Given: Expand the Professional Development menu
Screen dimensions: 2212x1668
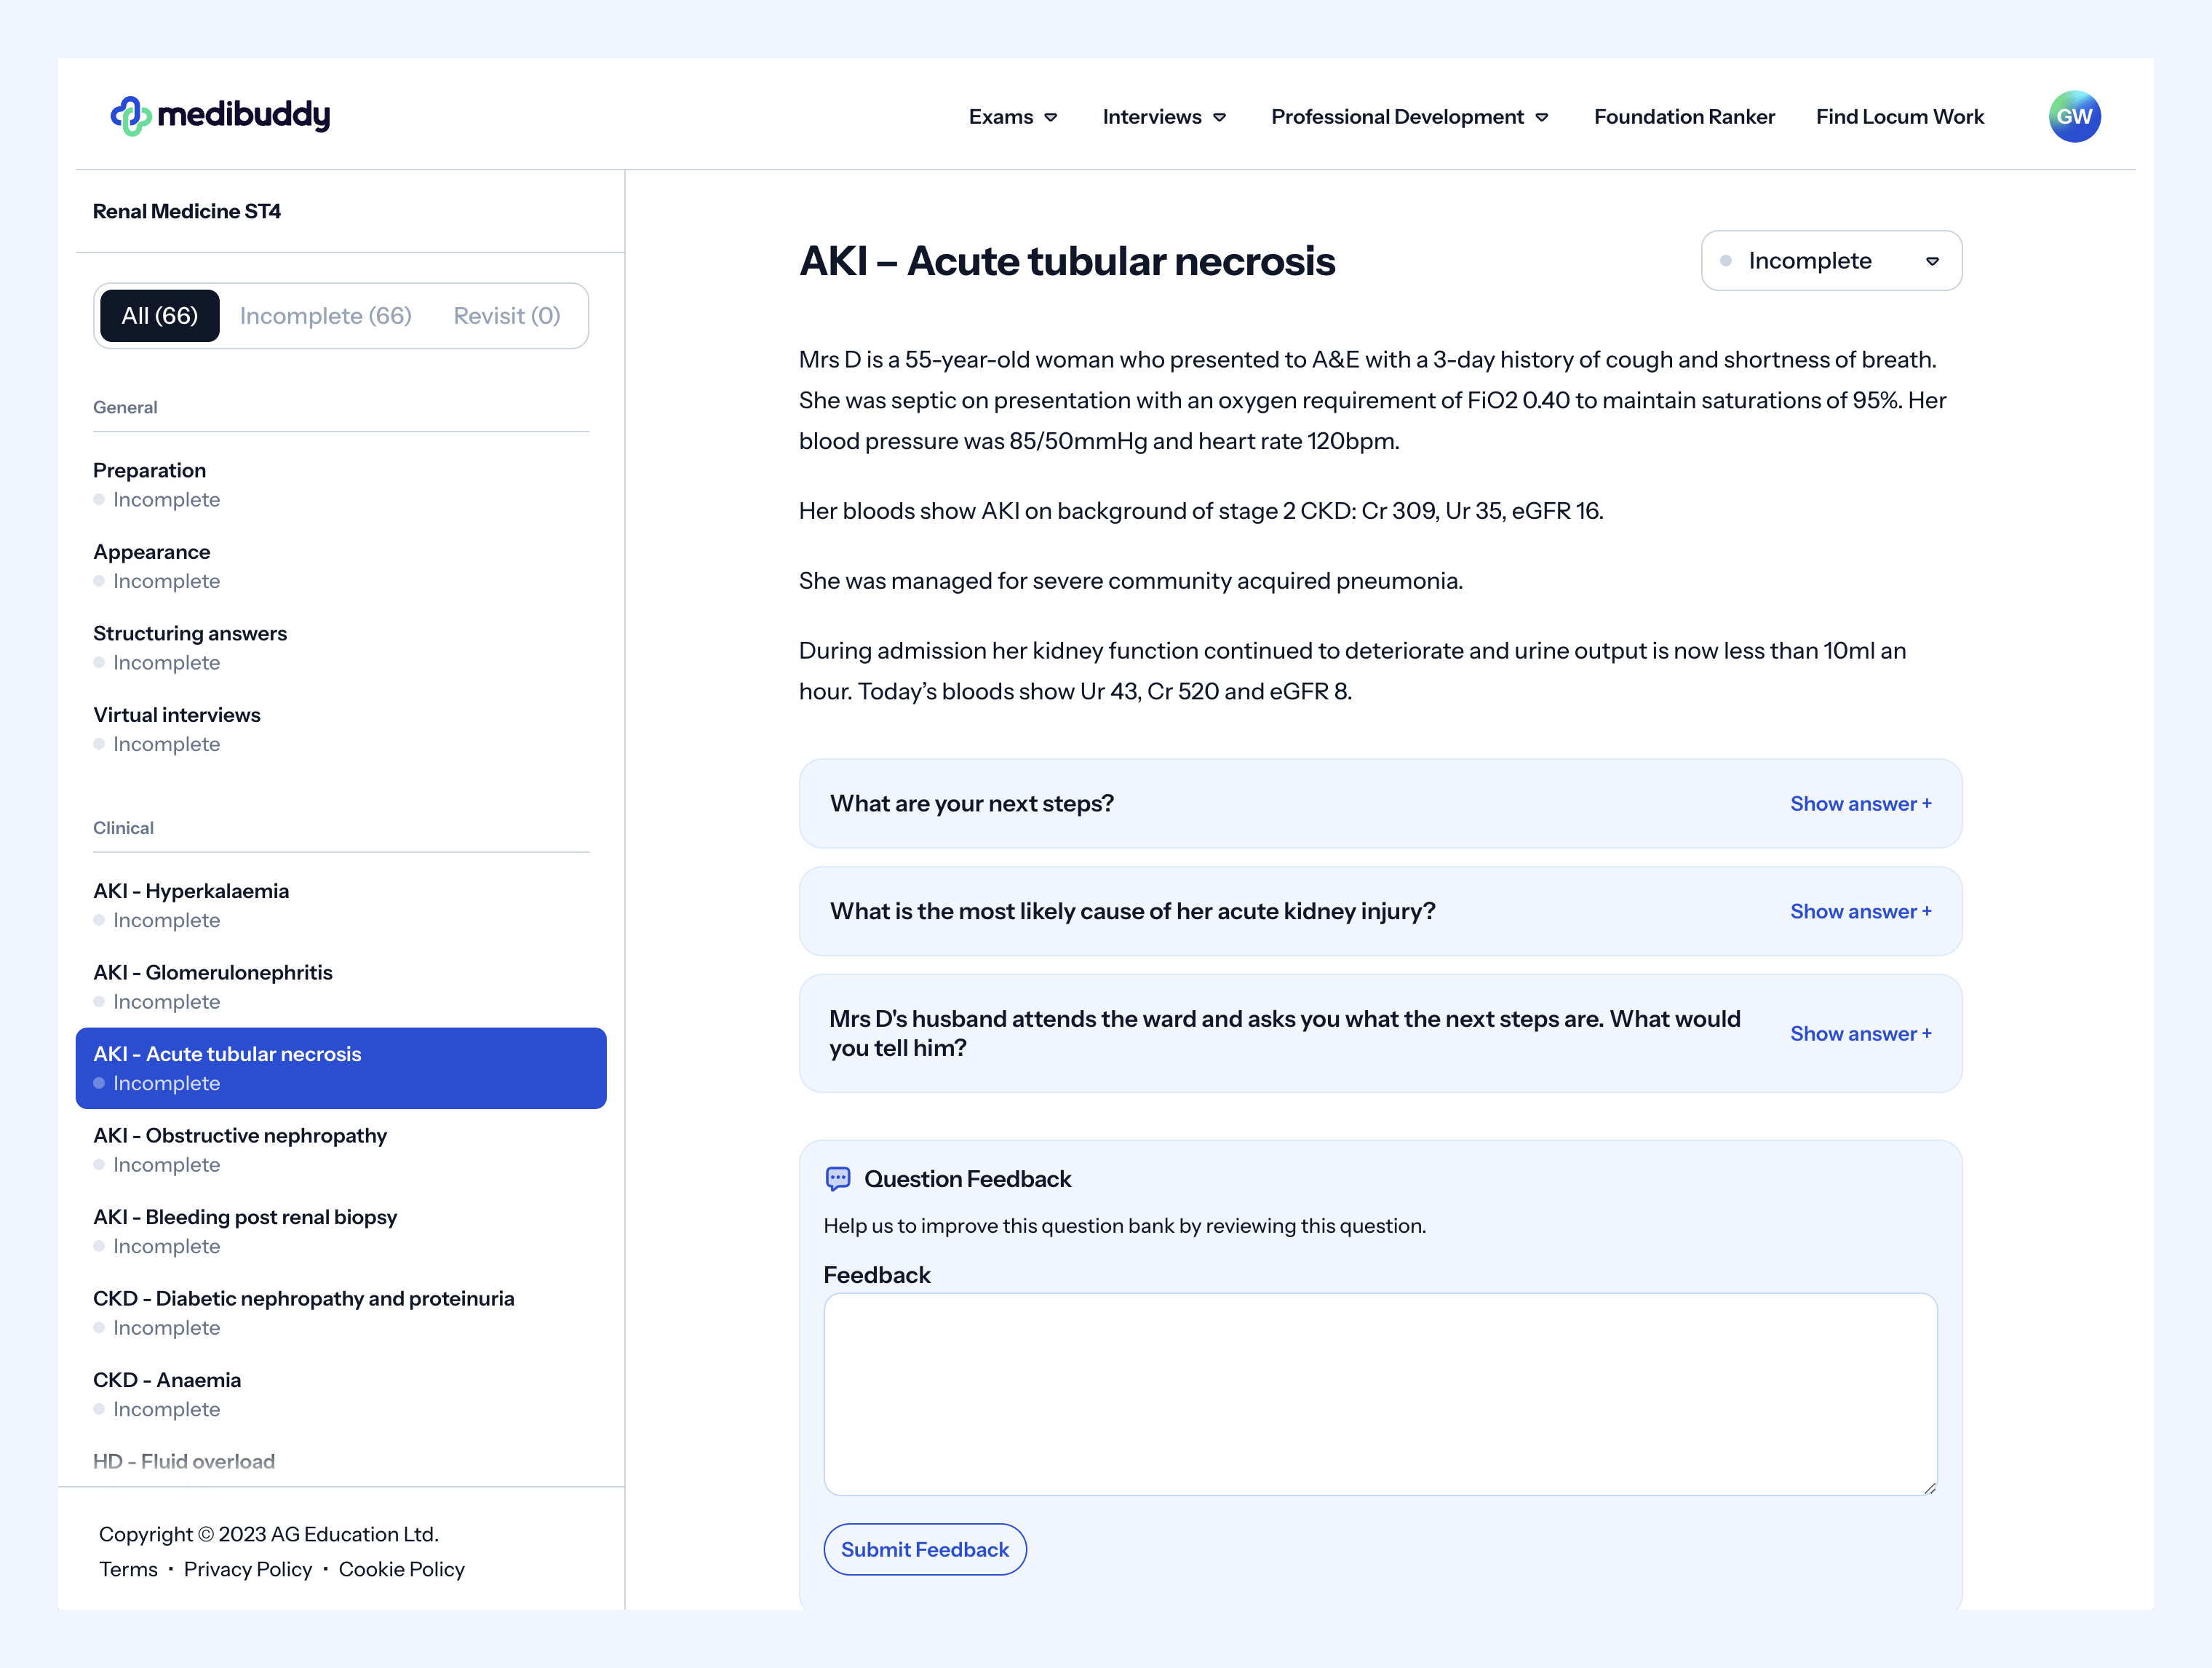Looking at the screenshot, I should [x=1410, y=117].
